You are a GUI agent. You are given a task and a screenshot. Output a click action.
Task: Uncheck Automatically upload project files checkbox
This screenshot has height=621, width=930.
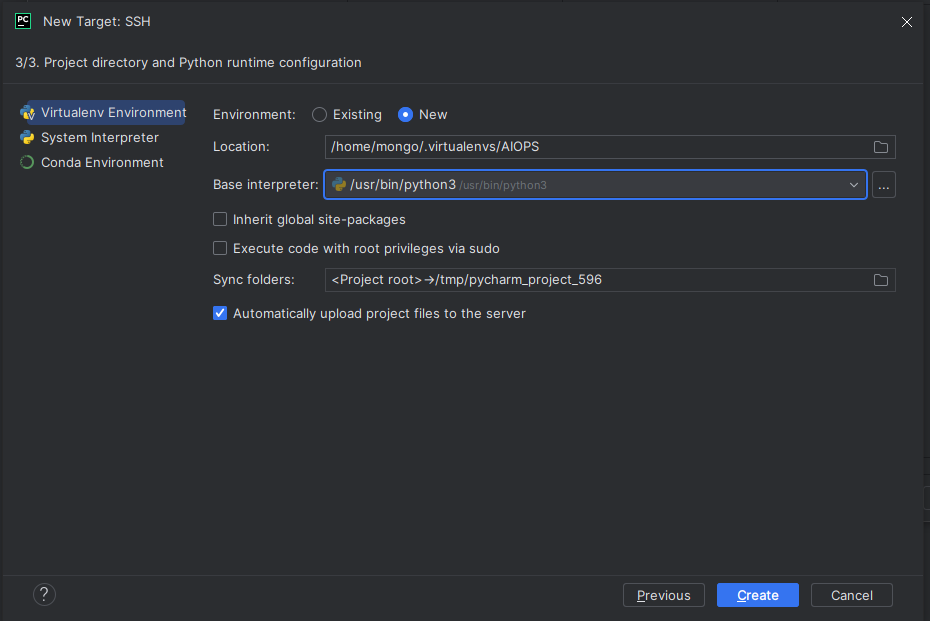[x=220, y=313]
